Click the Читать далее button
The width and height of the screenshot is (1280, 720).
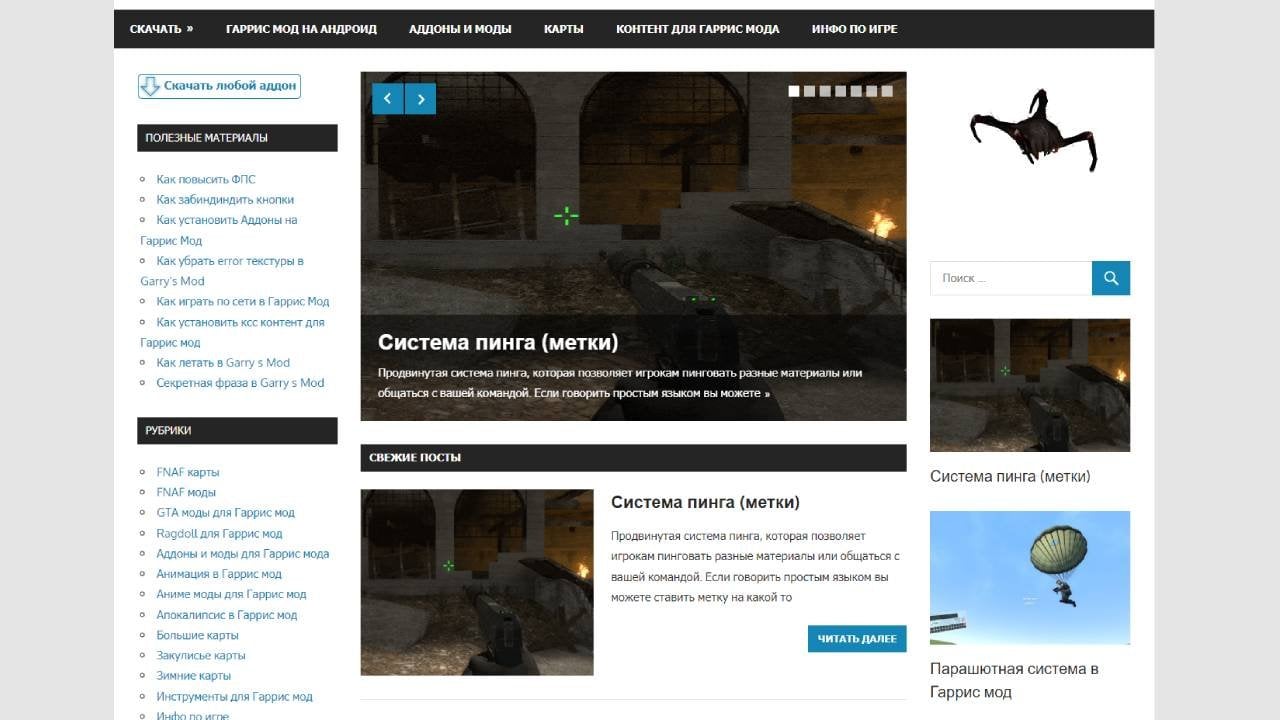[x=857, y=639]
